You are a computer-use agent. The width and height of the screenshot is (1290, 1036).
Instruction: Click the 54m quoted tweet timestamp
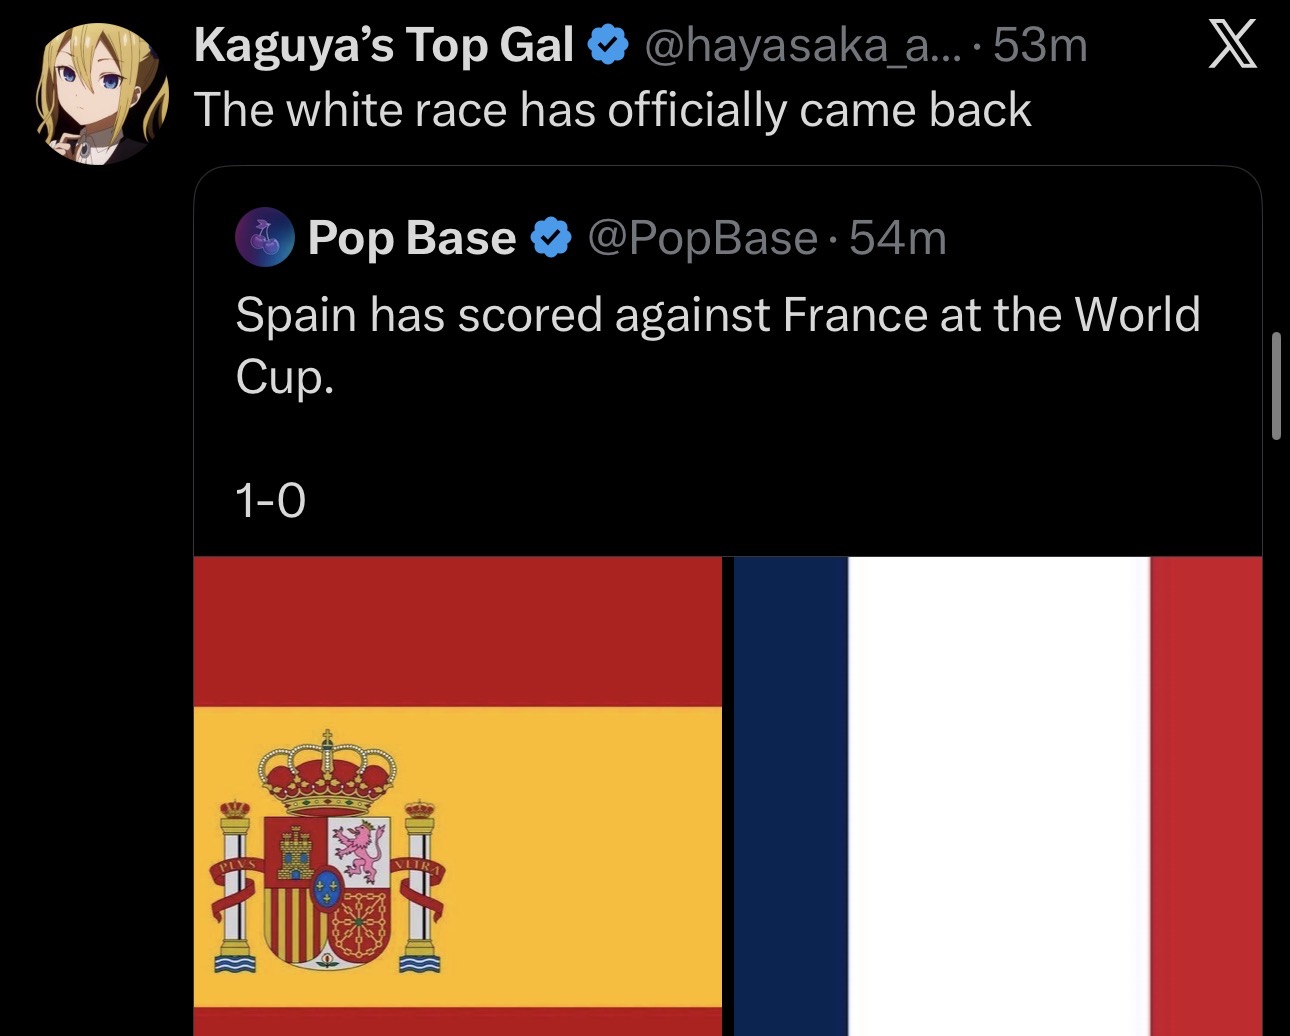tap(897, 238)
